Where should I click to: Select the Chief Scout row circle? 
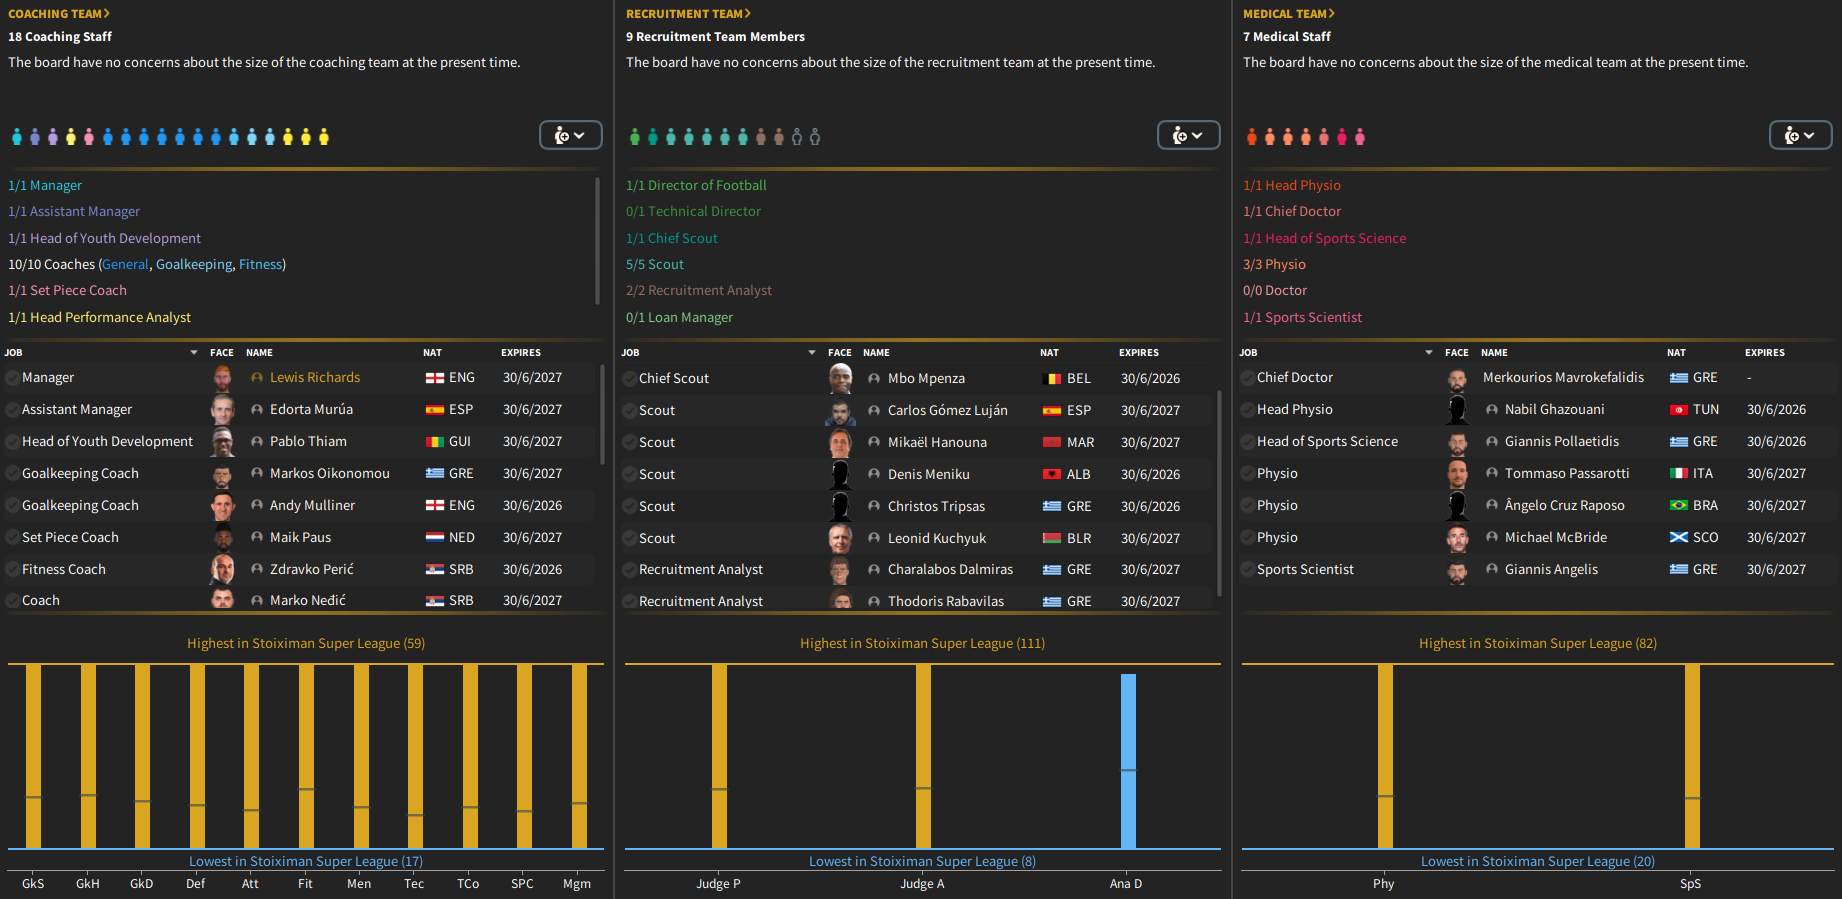[x=629, y=379]
